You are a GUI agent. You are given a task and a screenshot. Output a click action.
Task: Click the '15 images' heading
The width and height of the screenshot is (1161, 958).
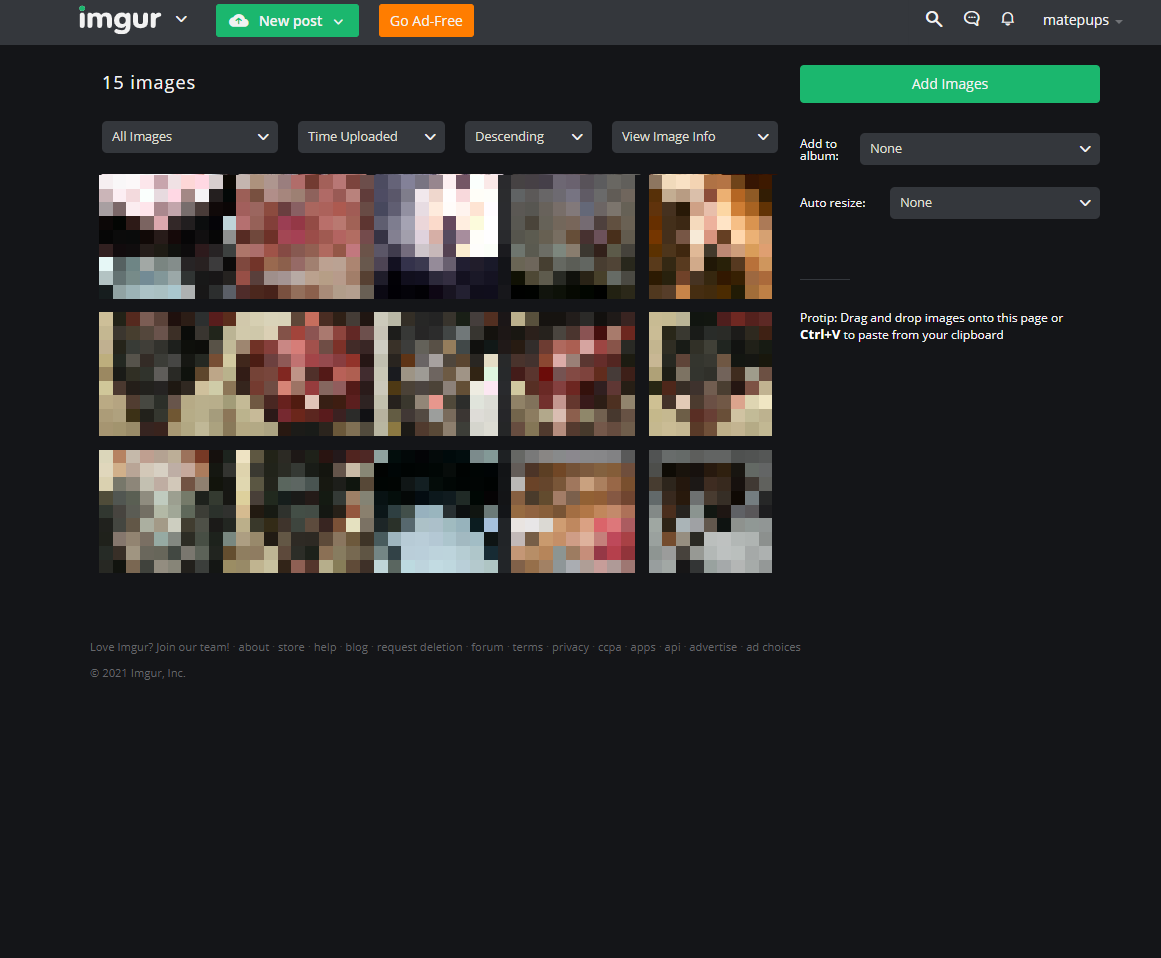[x=149, y=83]
